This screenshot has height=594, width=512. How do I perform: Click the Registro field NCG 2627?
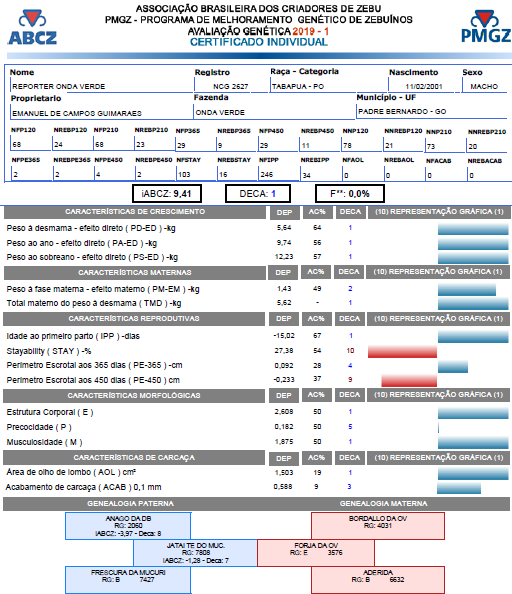tap(231, 86)
